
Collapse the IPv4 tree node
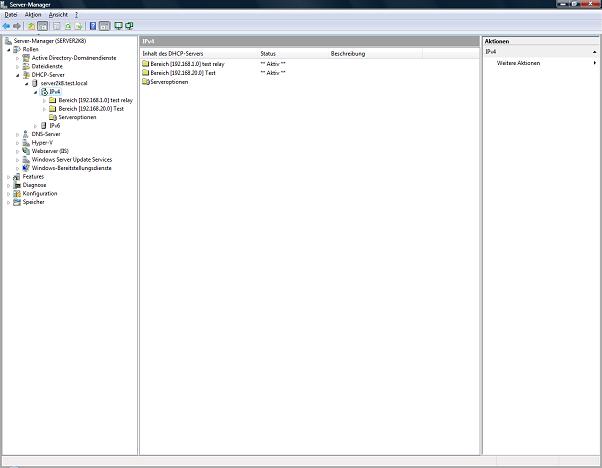35,92
